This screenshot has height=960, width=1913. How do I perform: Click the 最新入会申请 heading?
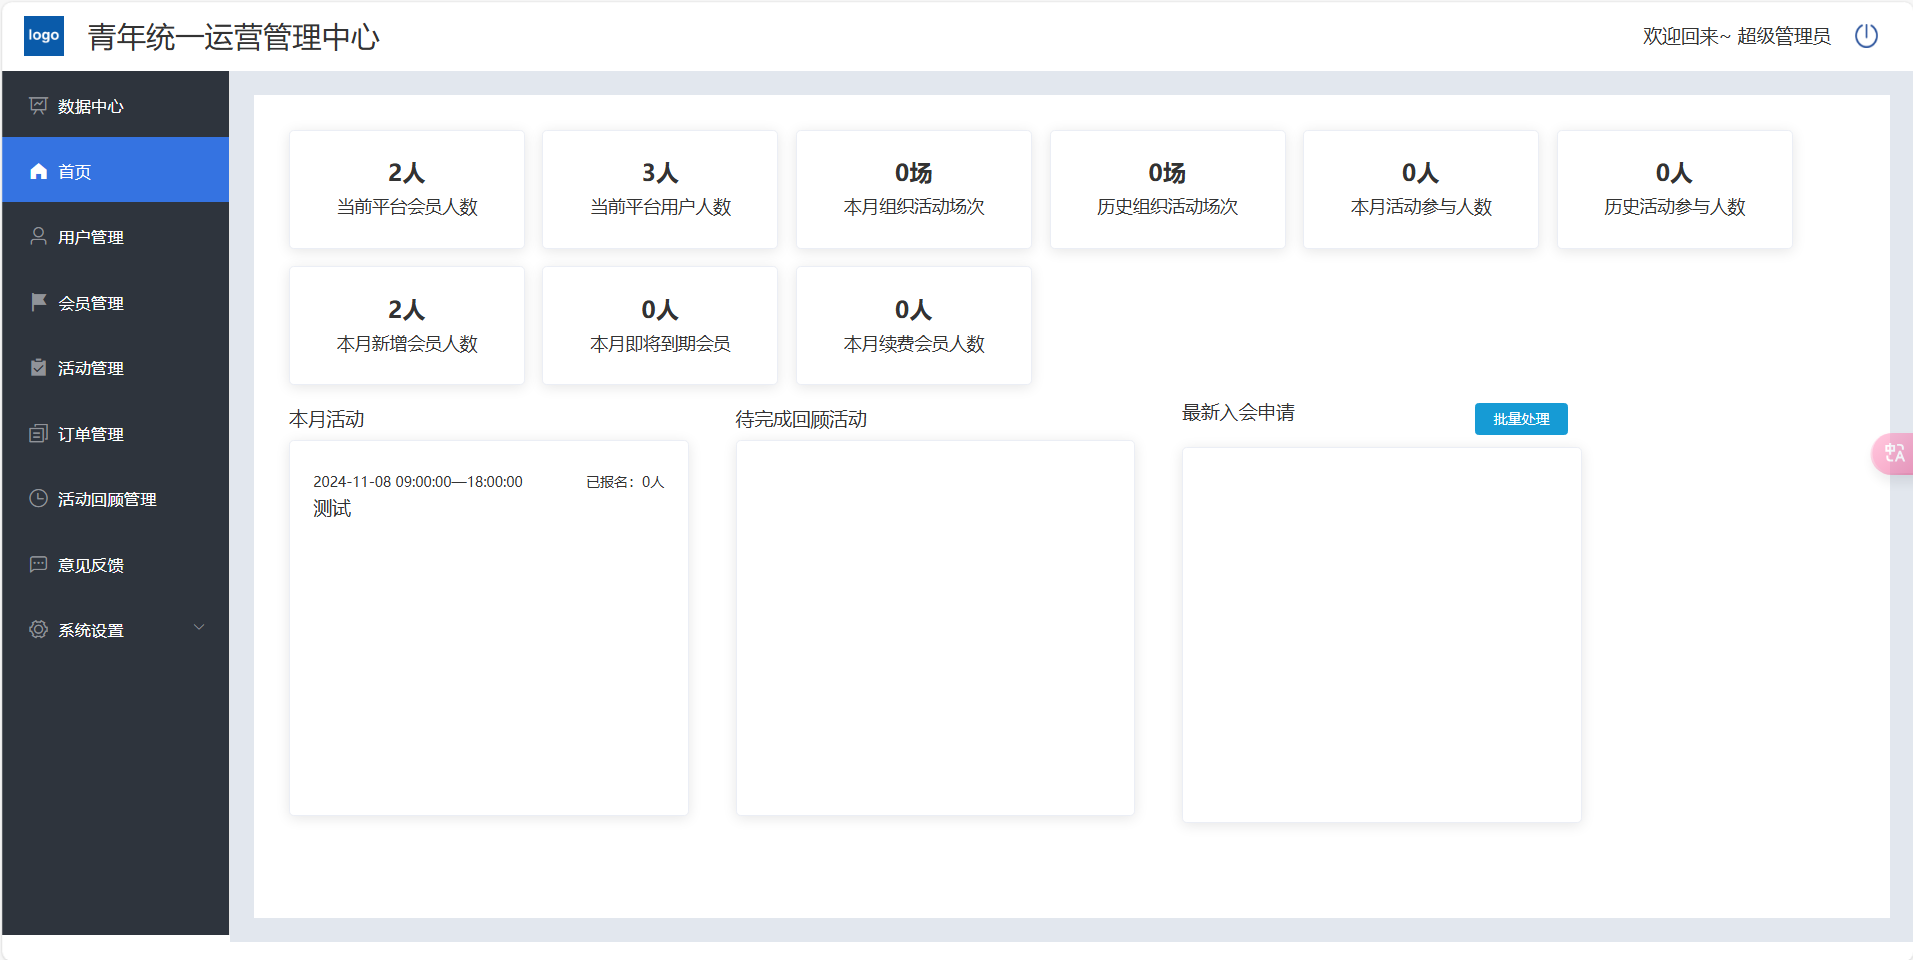1238,412
